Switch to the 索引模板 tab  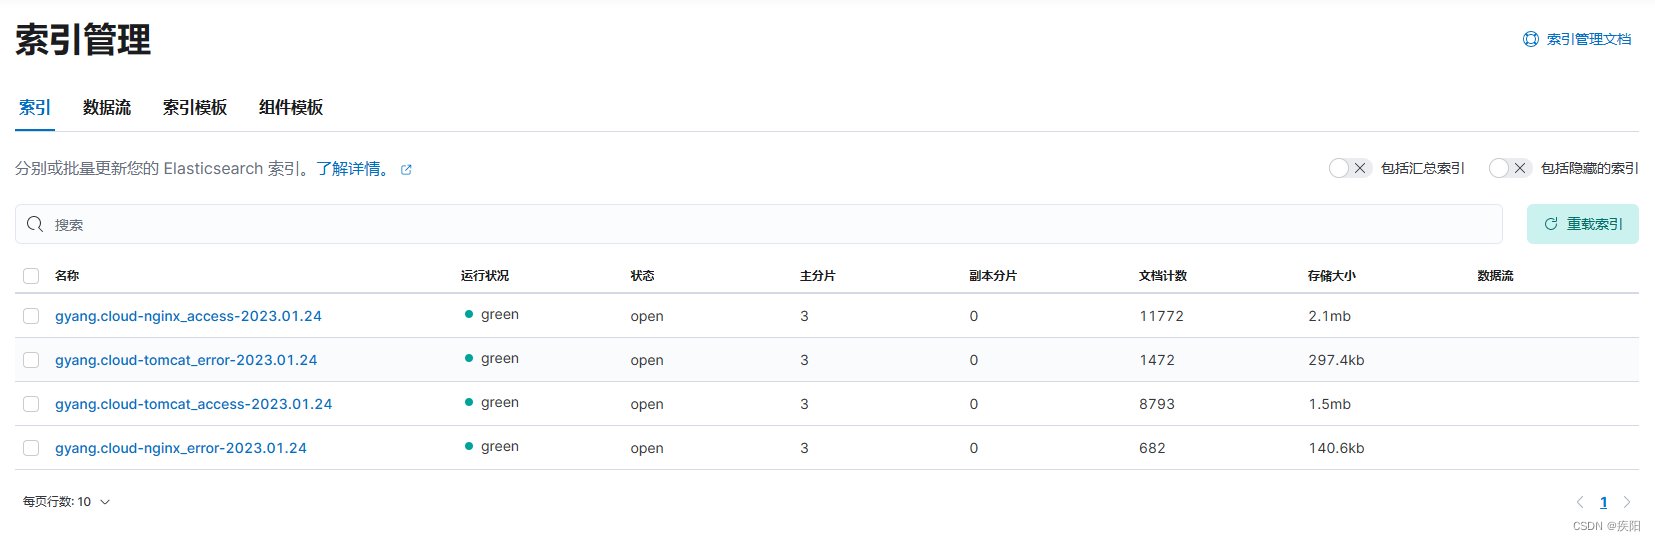tap(195, 107)
